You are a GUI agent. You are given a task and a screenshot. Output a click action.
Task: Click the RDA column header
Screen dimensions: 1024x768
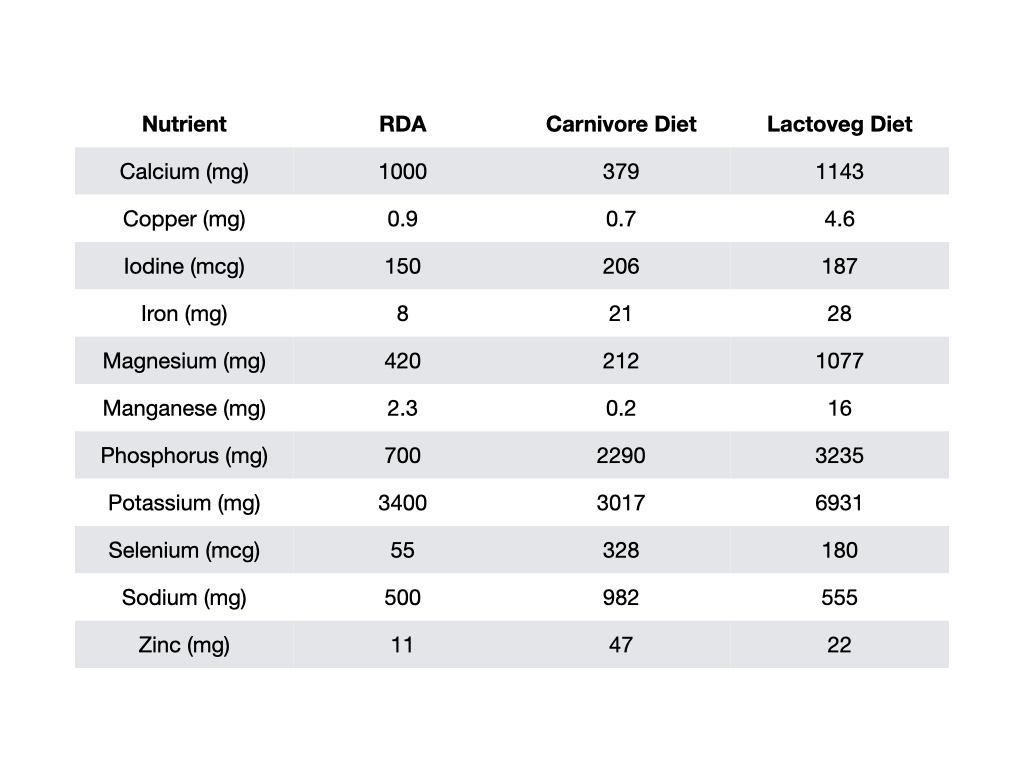pyautogui.click(x=402, y=124)
